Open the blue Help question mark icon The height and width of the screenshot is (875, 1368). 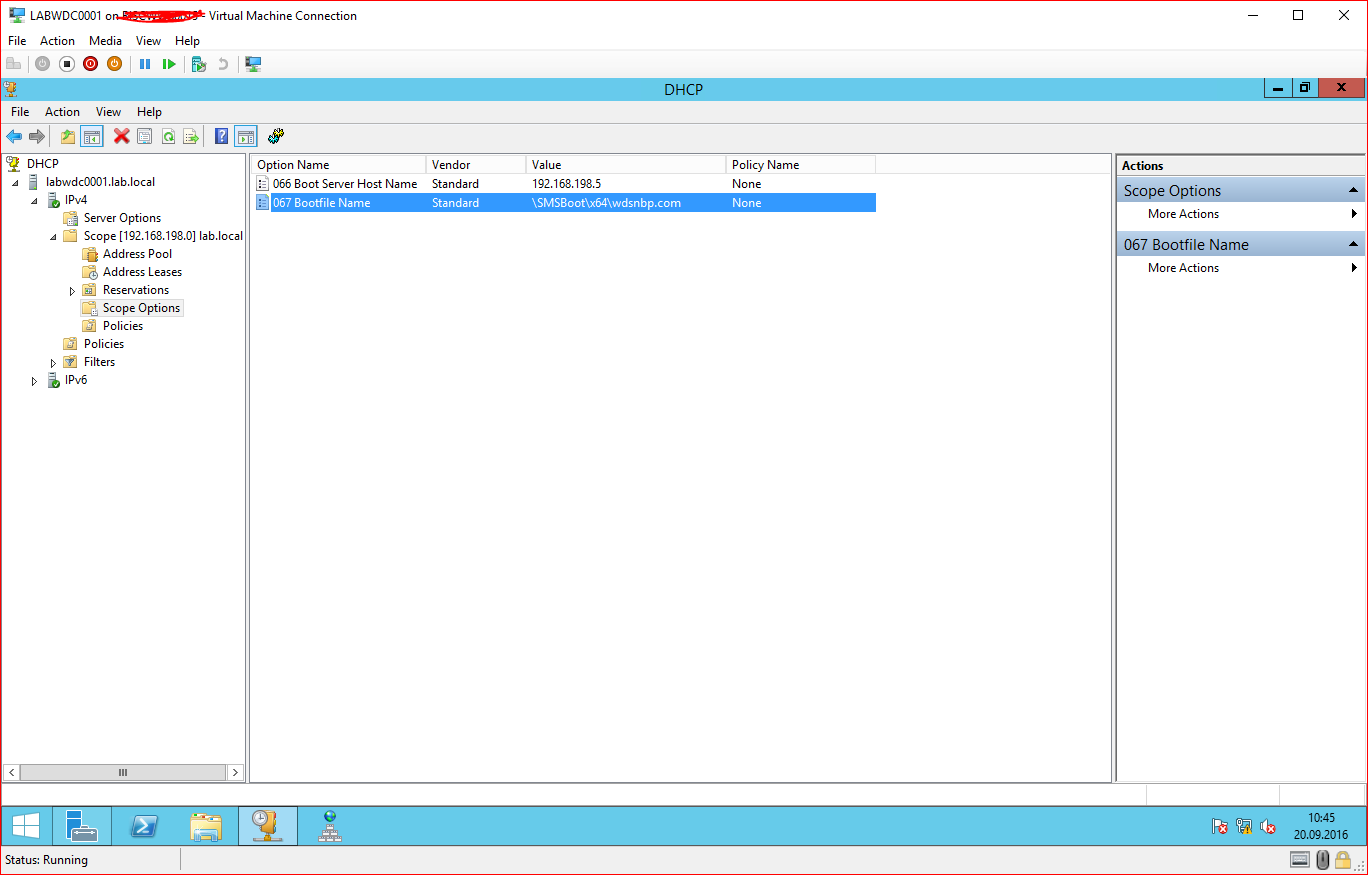(222, 136)
